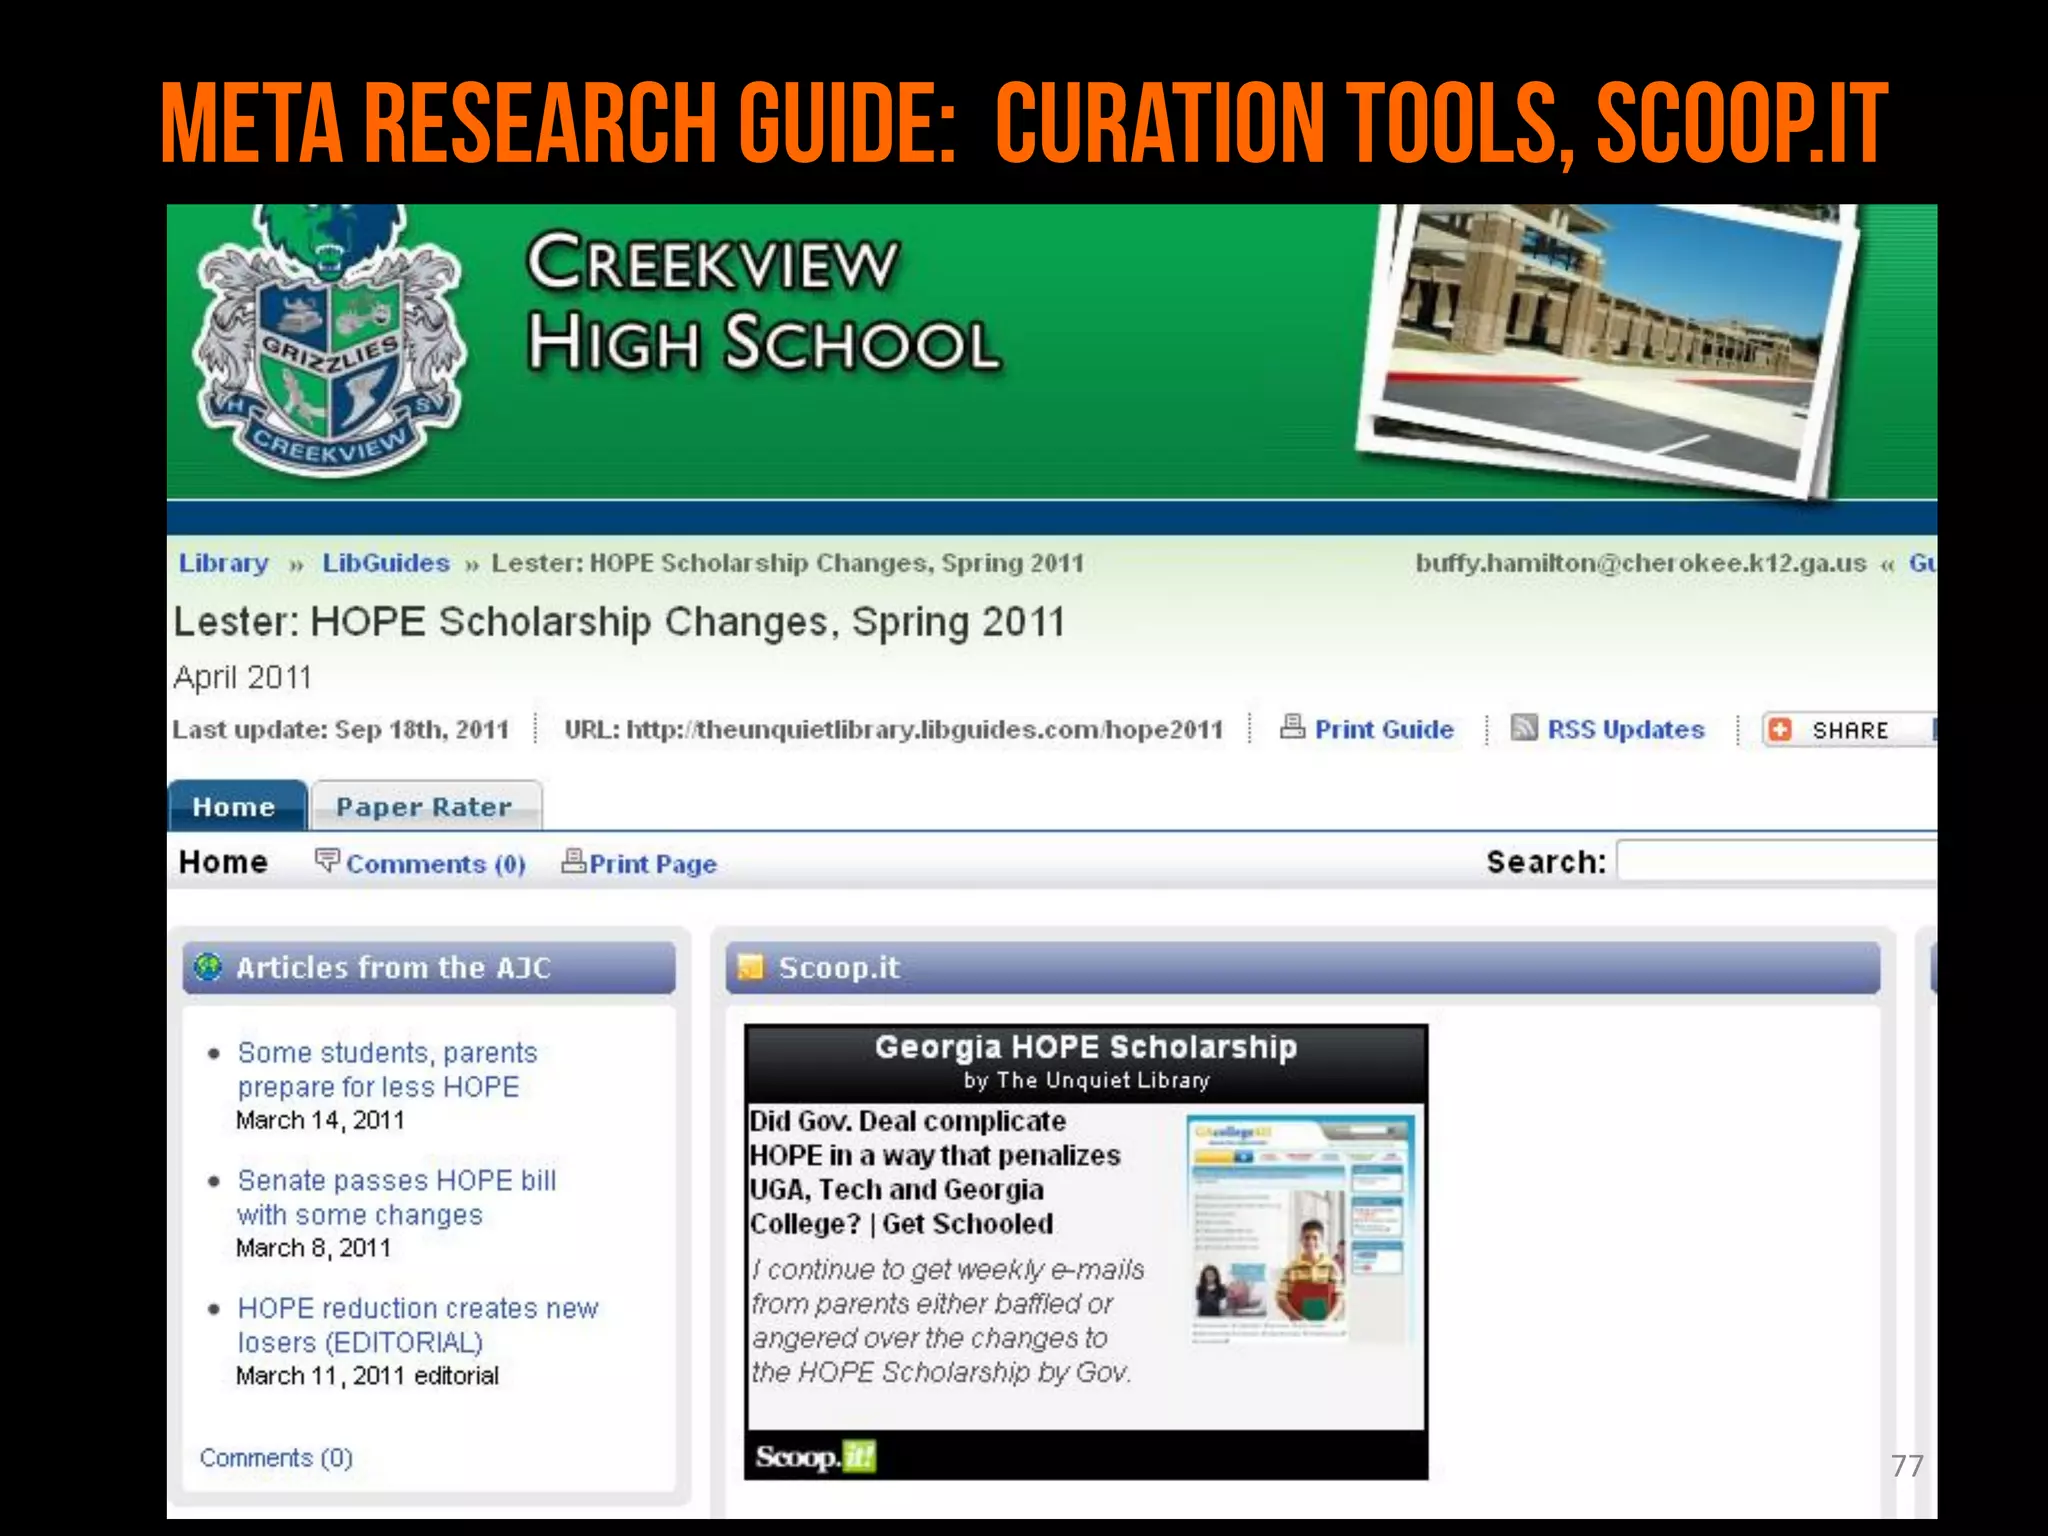Click Comments (0) link under AJC articles

(276, 1457)
